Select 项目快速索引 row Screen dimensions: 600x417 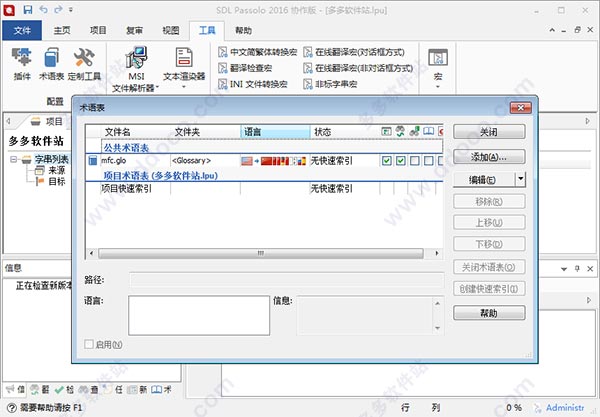coord(264,189)
